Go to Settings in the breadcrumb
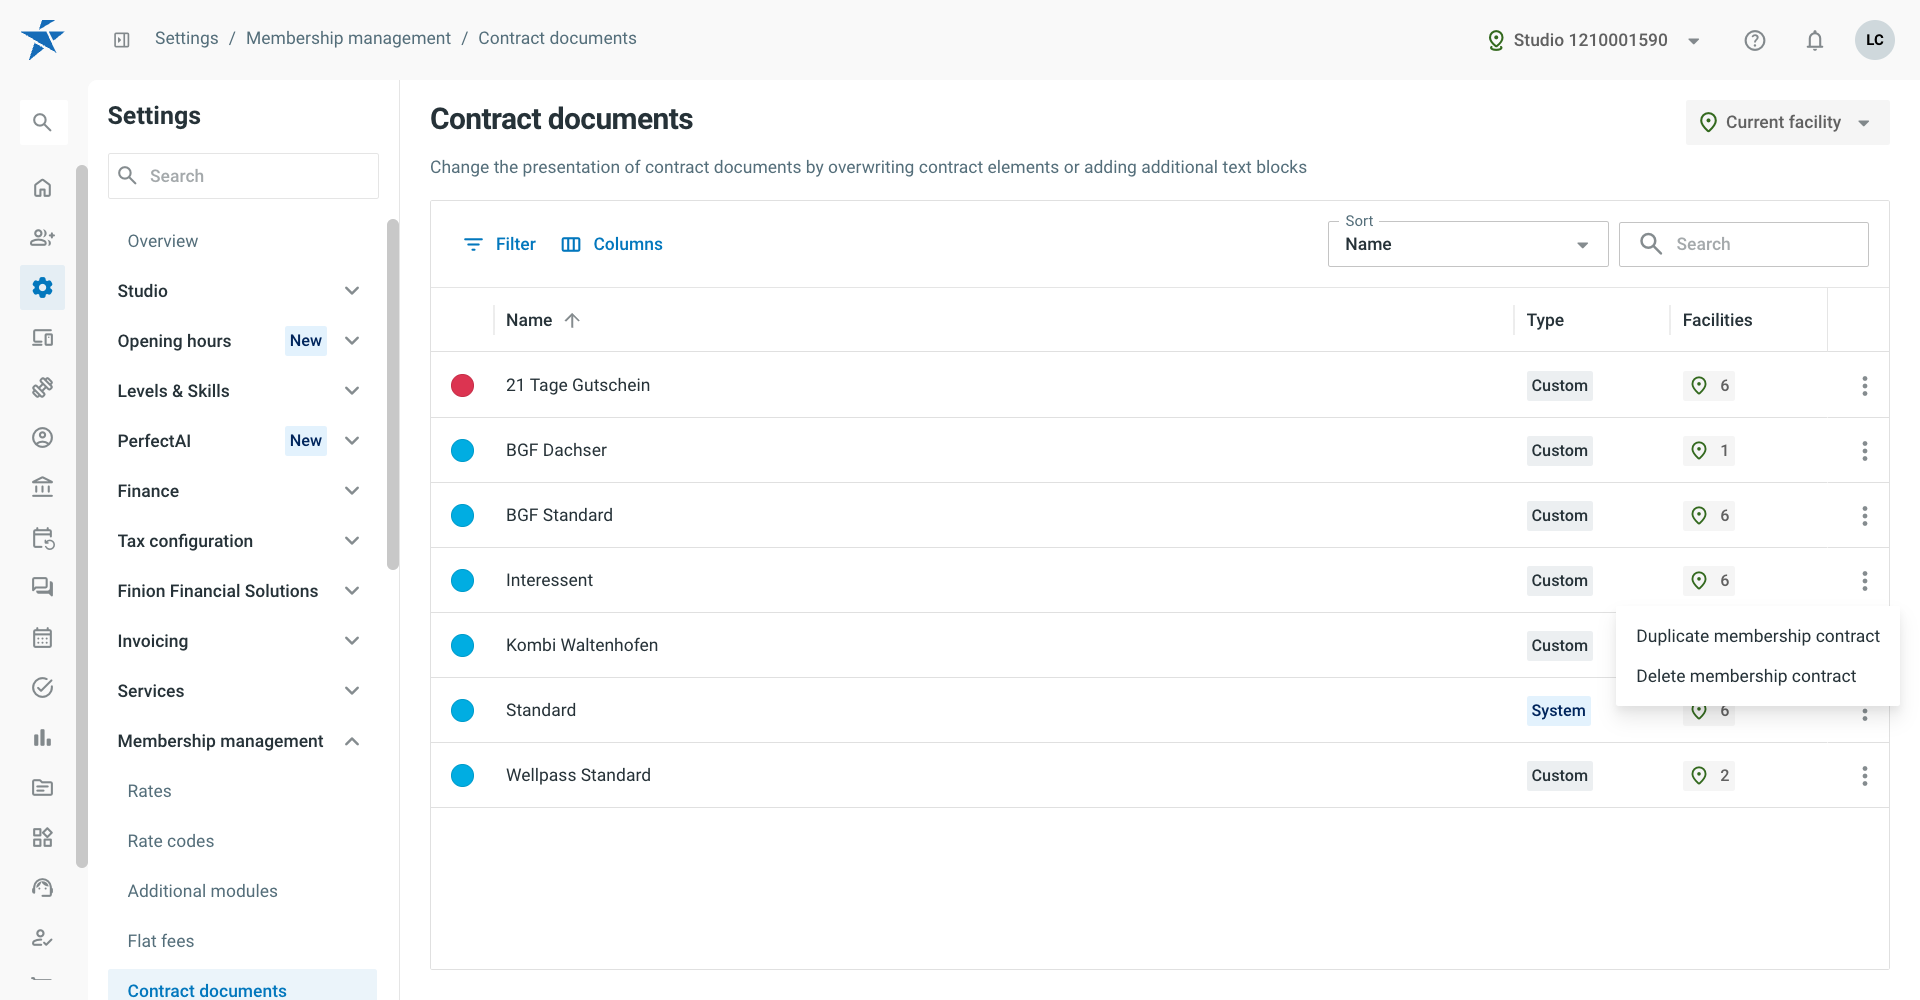This screenshot has height=1000, width=1920. click(187, 38)
